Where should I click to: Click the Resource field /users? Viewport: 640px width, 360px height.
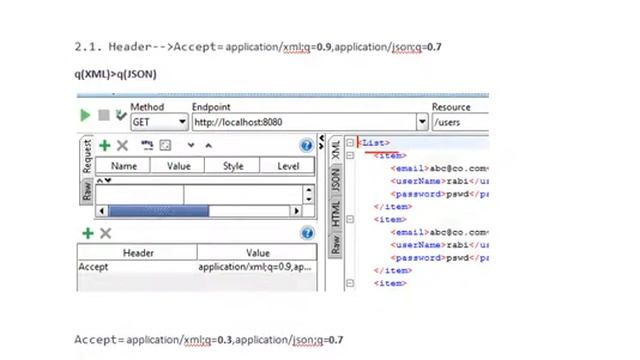click(x=460, y=122)
